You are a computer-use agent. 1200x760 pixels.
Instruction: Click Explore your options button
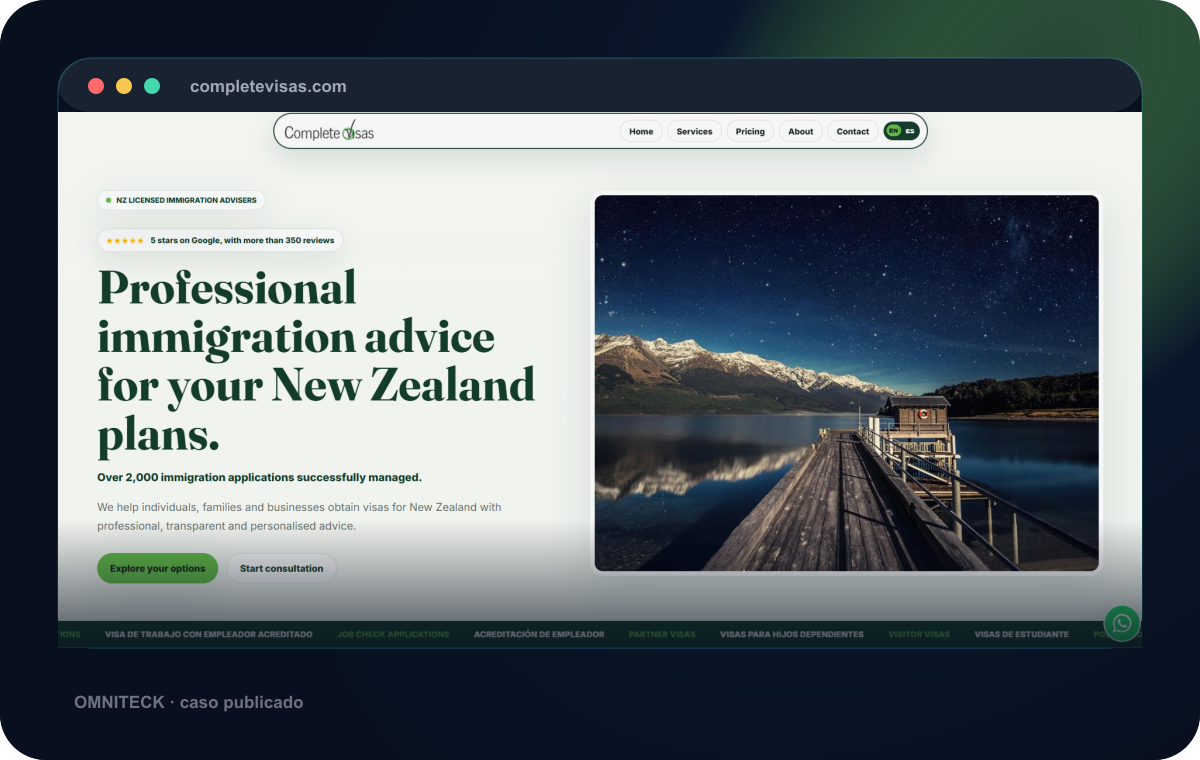click(x=157, y=568)
